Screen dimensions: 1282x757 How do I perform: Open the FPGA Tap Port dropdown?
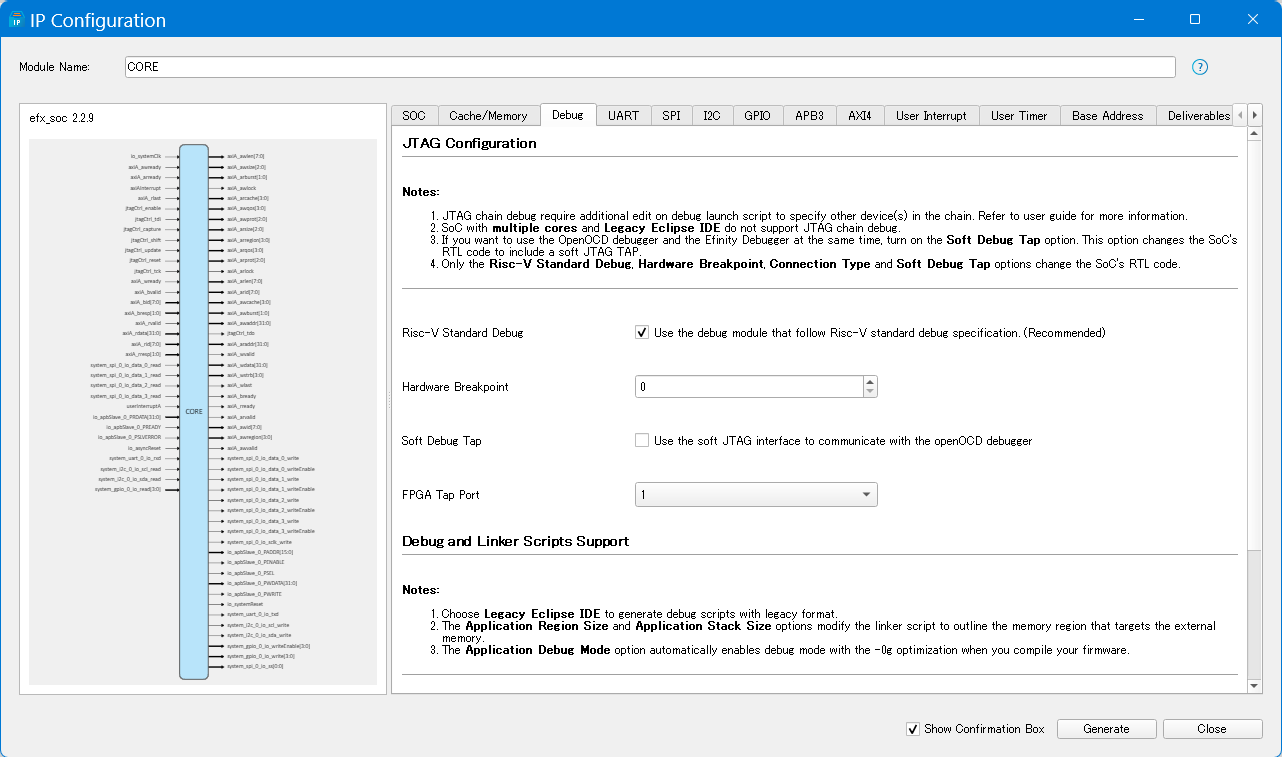click(x=756, y=495)
